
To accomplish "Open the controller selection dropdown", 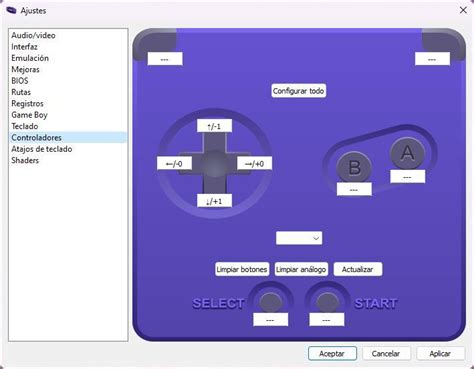I will [x=299, y=238].
